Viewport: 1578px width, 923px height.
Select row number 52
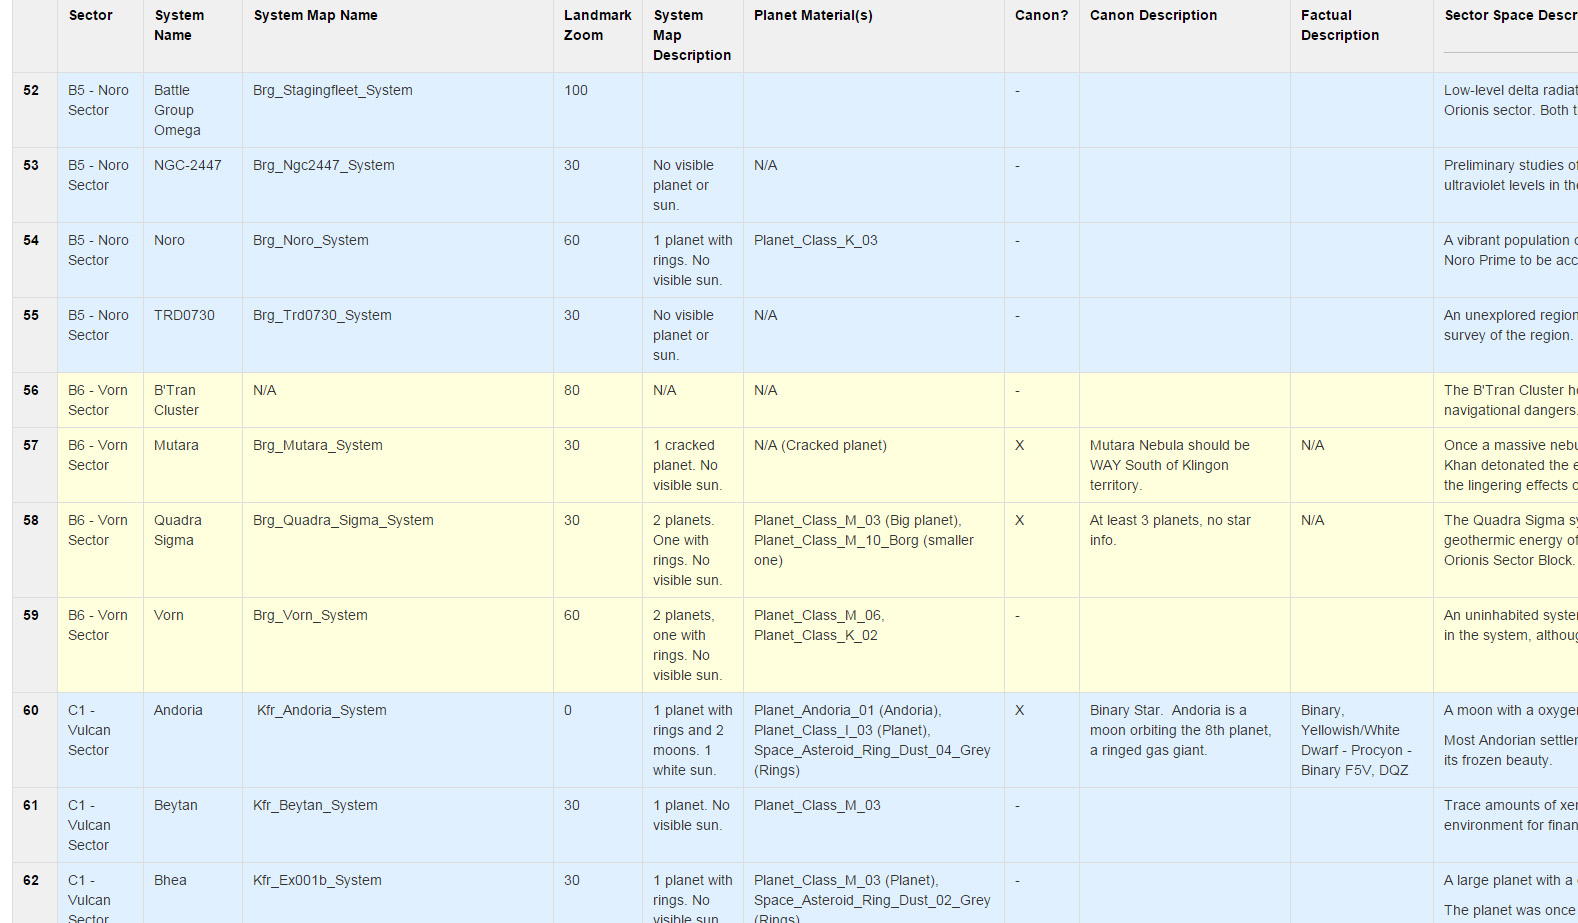coord(35,110)
